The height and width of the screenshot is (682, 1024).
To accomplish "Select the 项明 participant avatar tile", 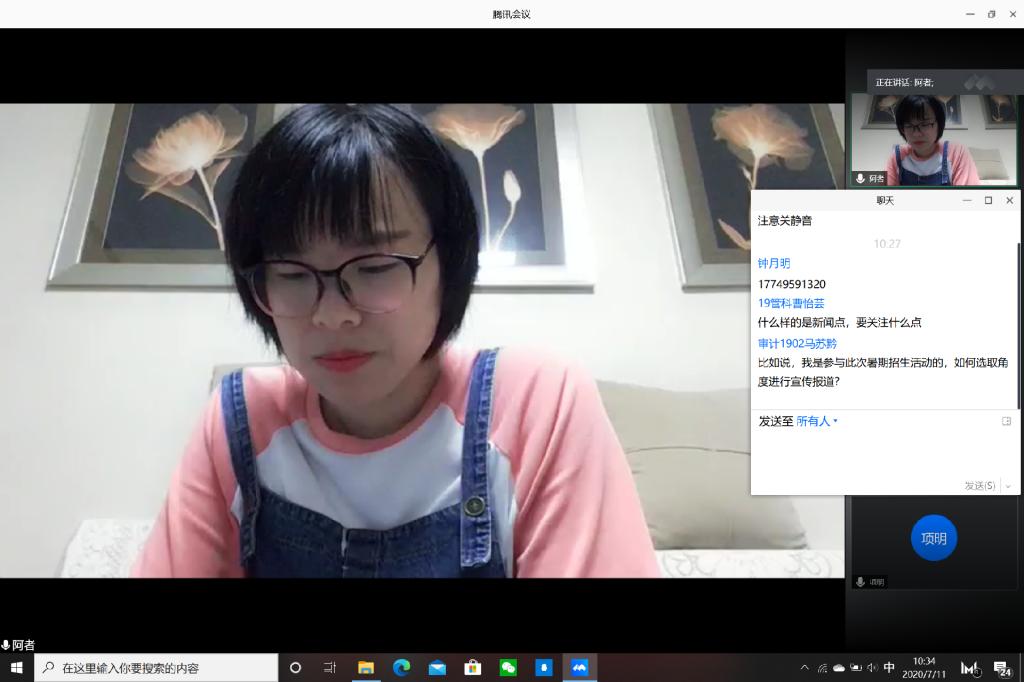I will (x=933, y=538).
